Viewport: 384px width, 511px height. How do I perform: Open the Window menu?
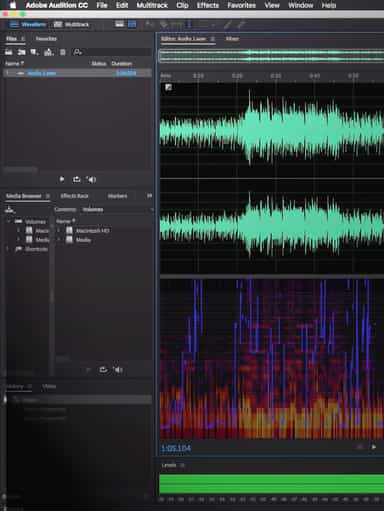300,5
